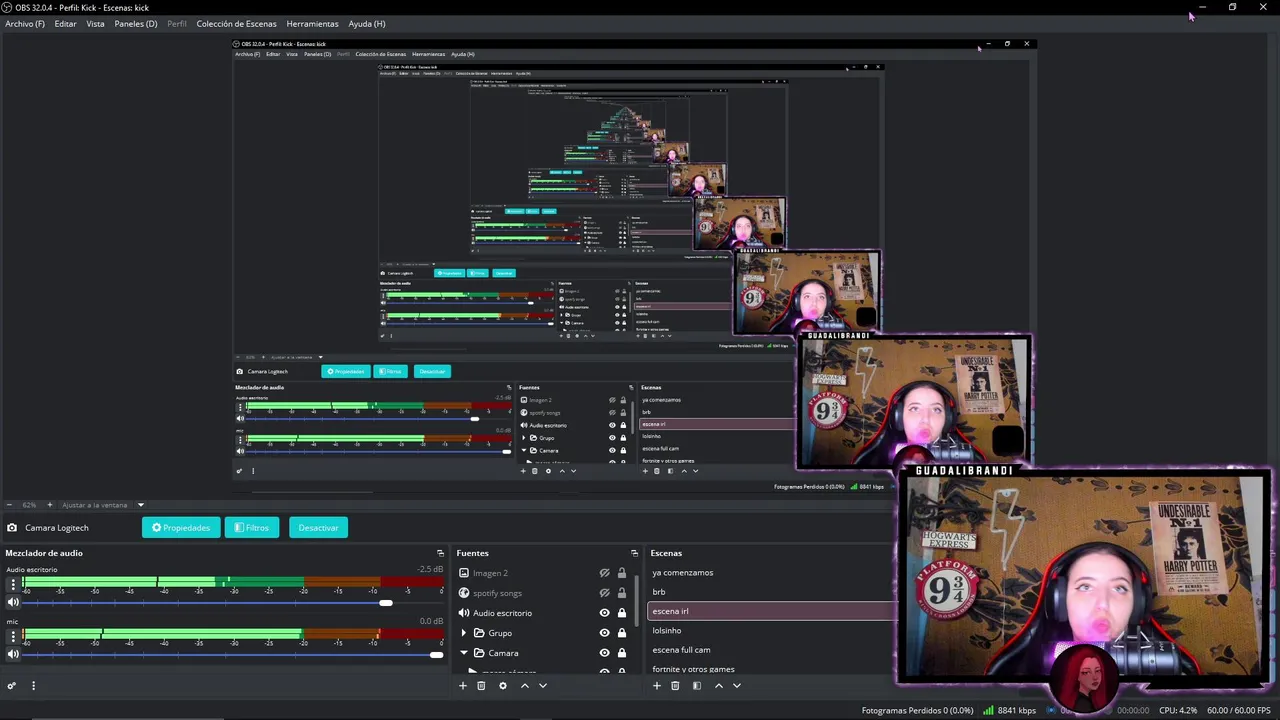Delete the selected source
The height and width of the screenshot is (720, 1280).
tap(481, 686)
